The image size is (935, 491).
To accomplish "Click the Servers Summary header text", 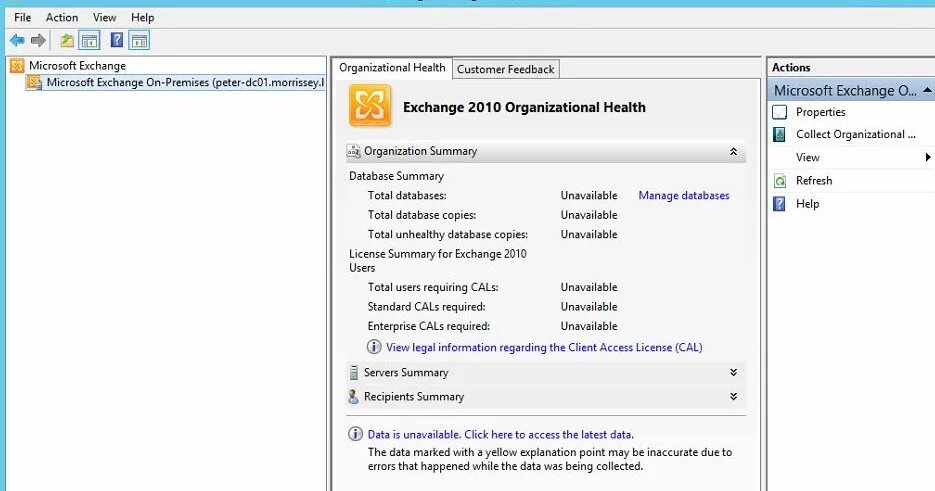I will [x=406, y=372].
